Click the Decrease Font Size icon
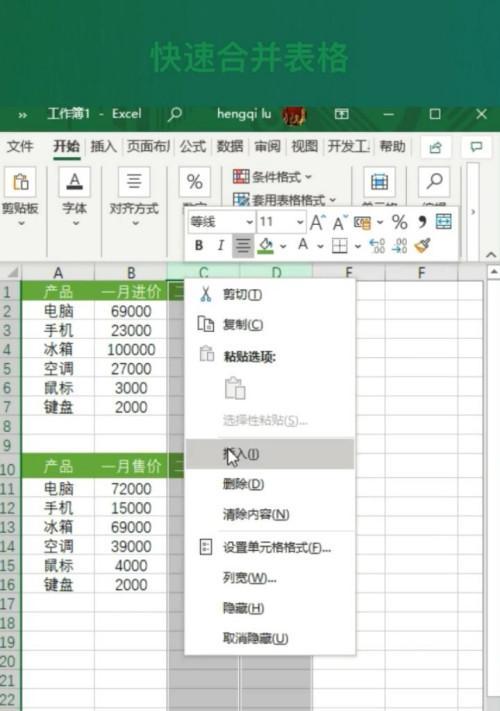Viewport: 500px width, 711px height. 340,222
